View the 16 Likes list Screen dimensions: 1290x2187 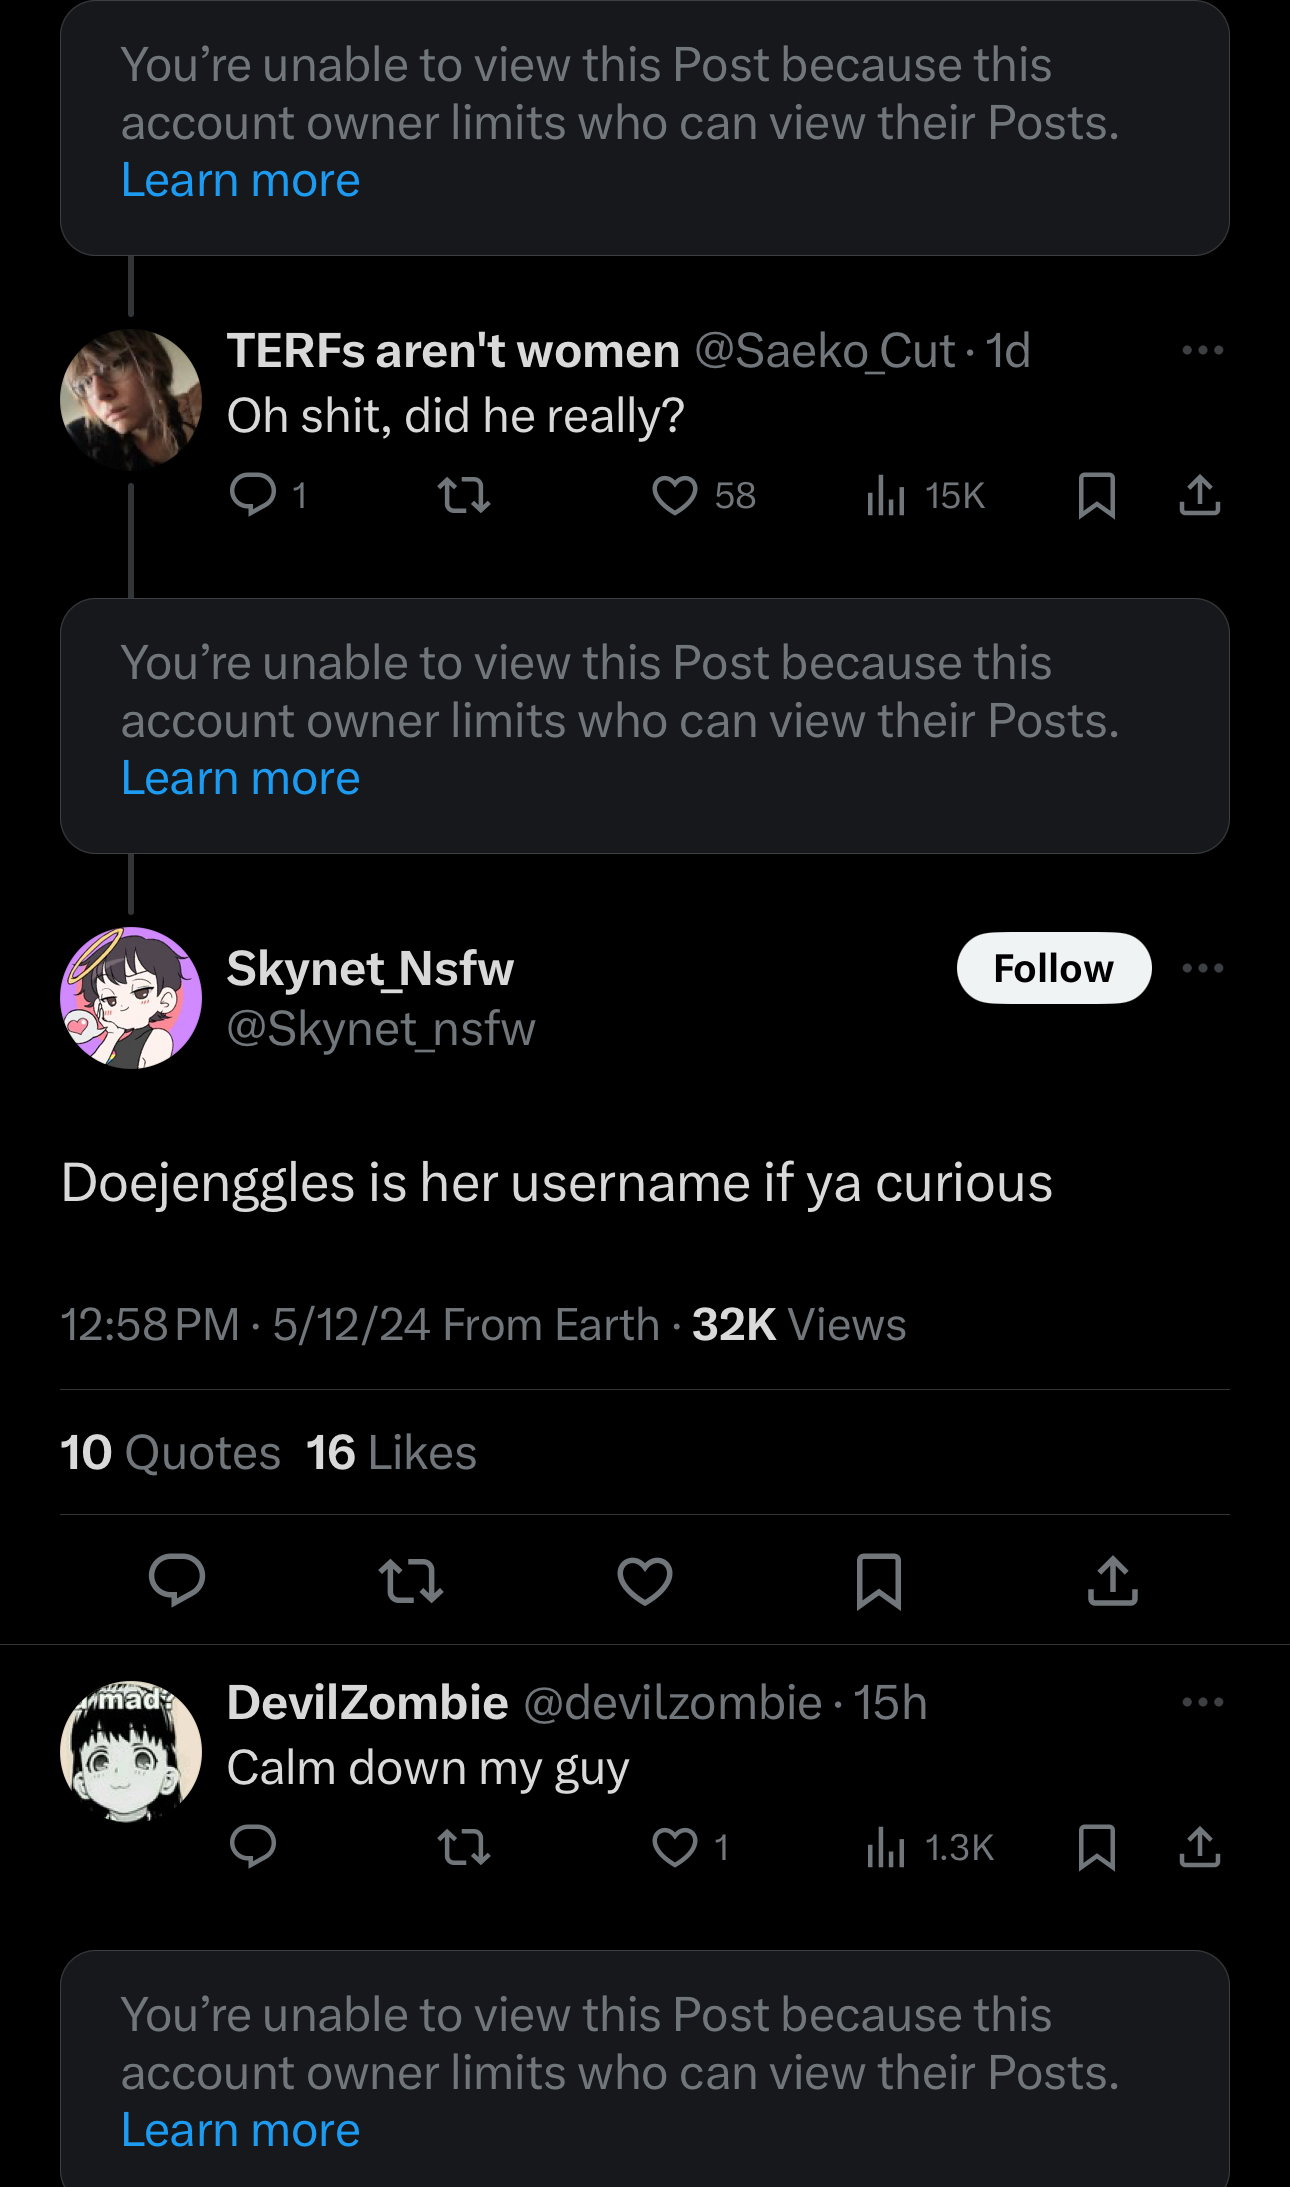pyautogui.click(x=391, y=1452)
